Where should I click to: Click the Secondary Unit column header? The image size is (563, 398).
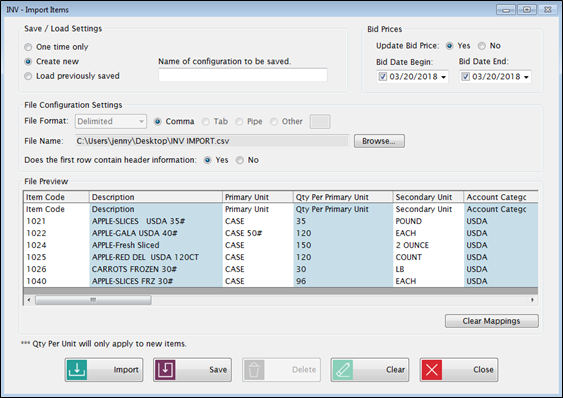point(428,197)
